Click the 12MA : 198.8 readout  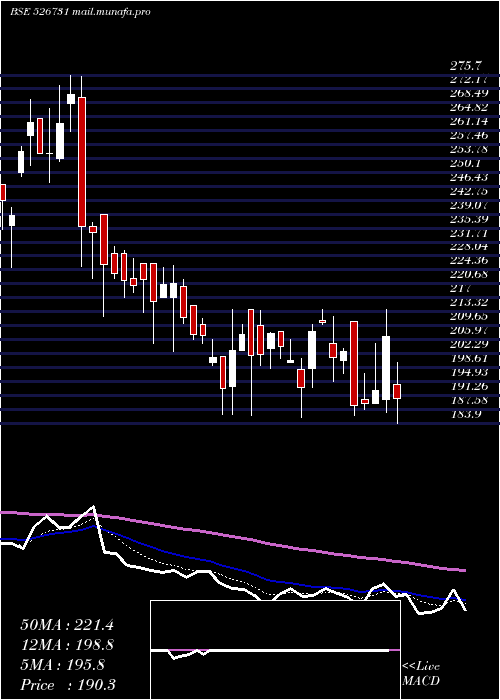67,645
